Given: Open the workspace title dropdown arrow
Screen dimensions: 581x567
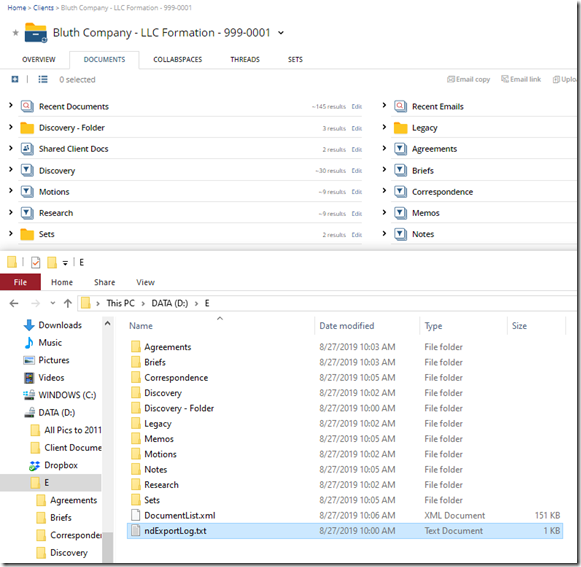Looking at the screenshot, I should [x=281, y=33].
